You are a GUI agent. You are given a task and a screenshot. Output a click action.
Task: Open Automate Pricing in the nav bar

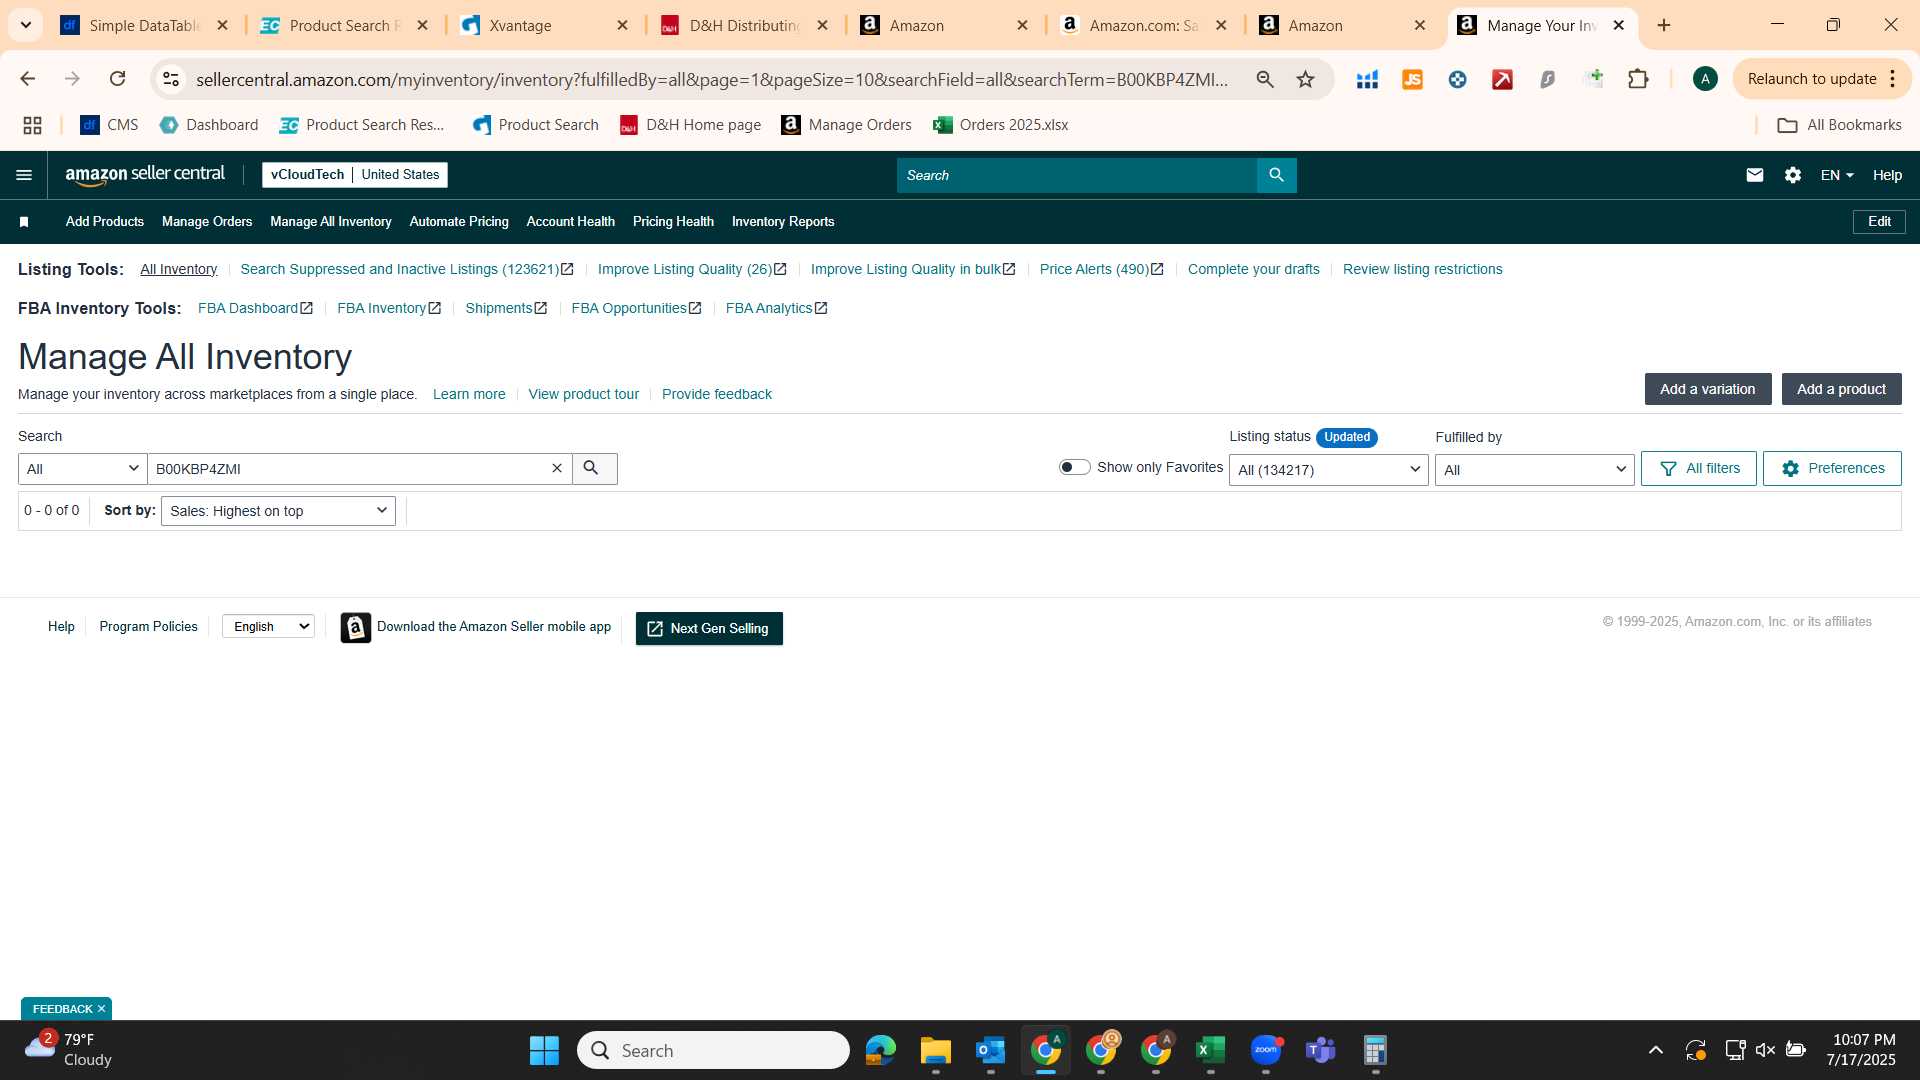tap(459, 222)
